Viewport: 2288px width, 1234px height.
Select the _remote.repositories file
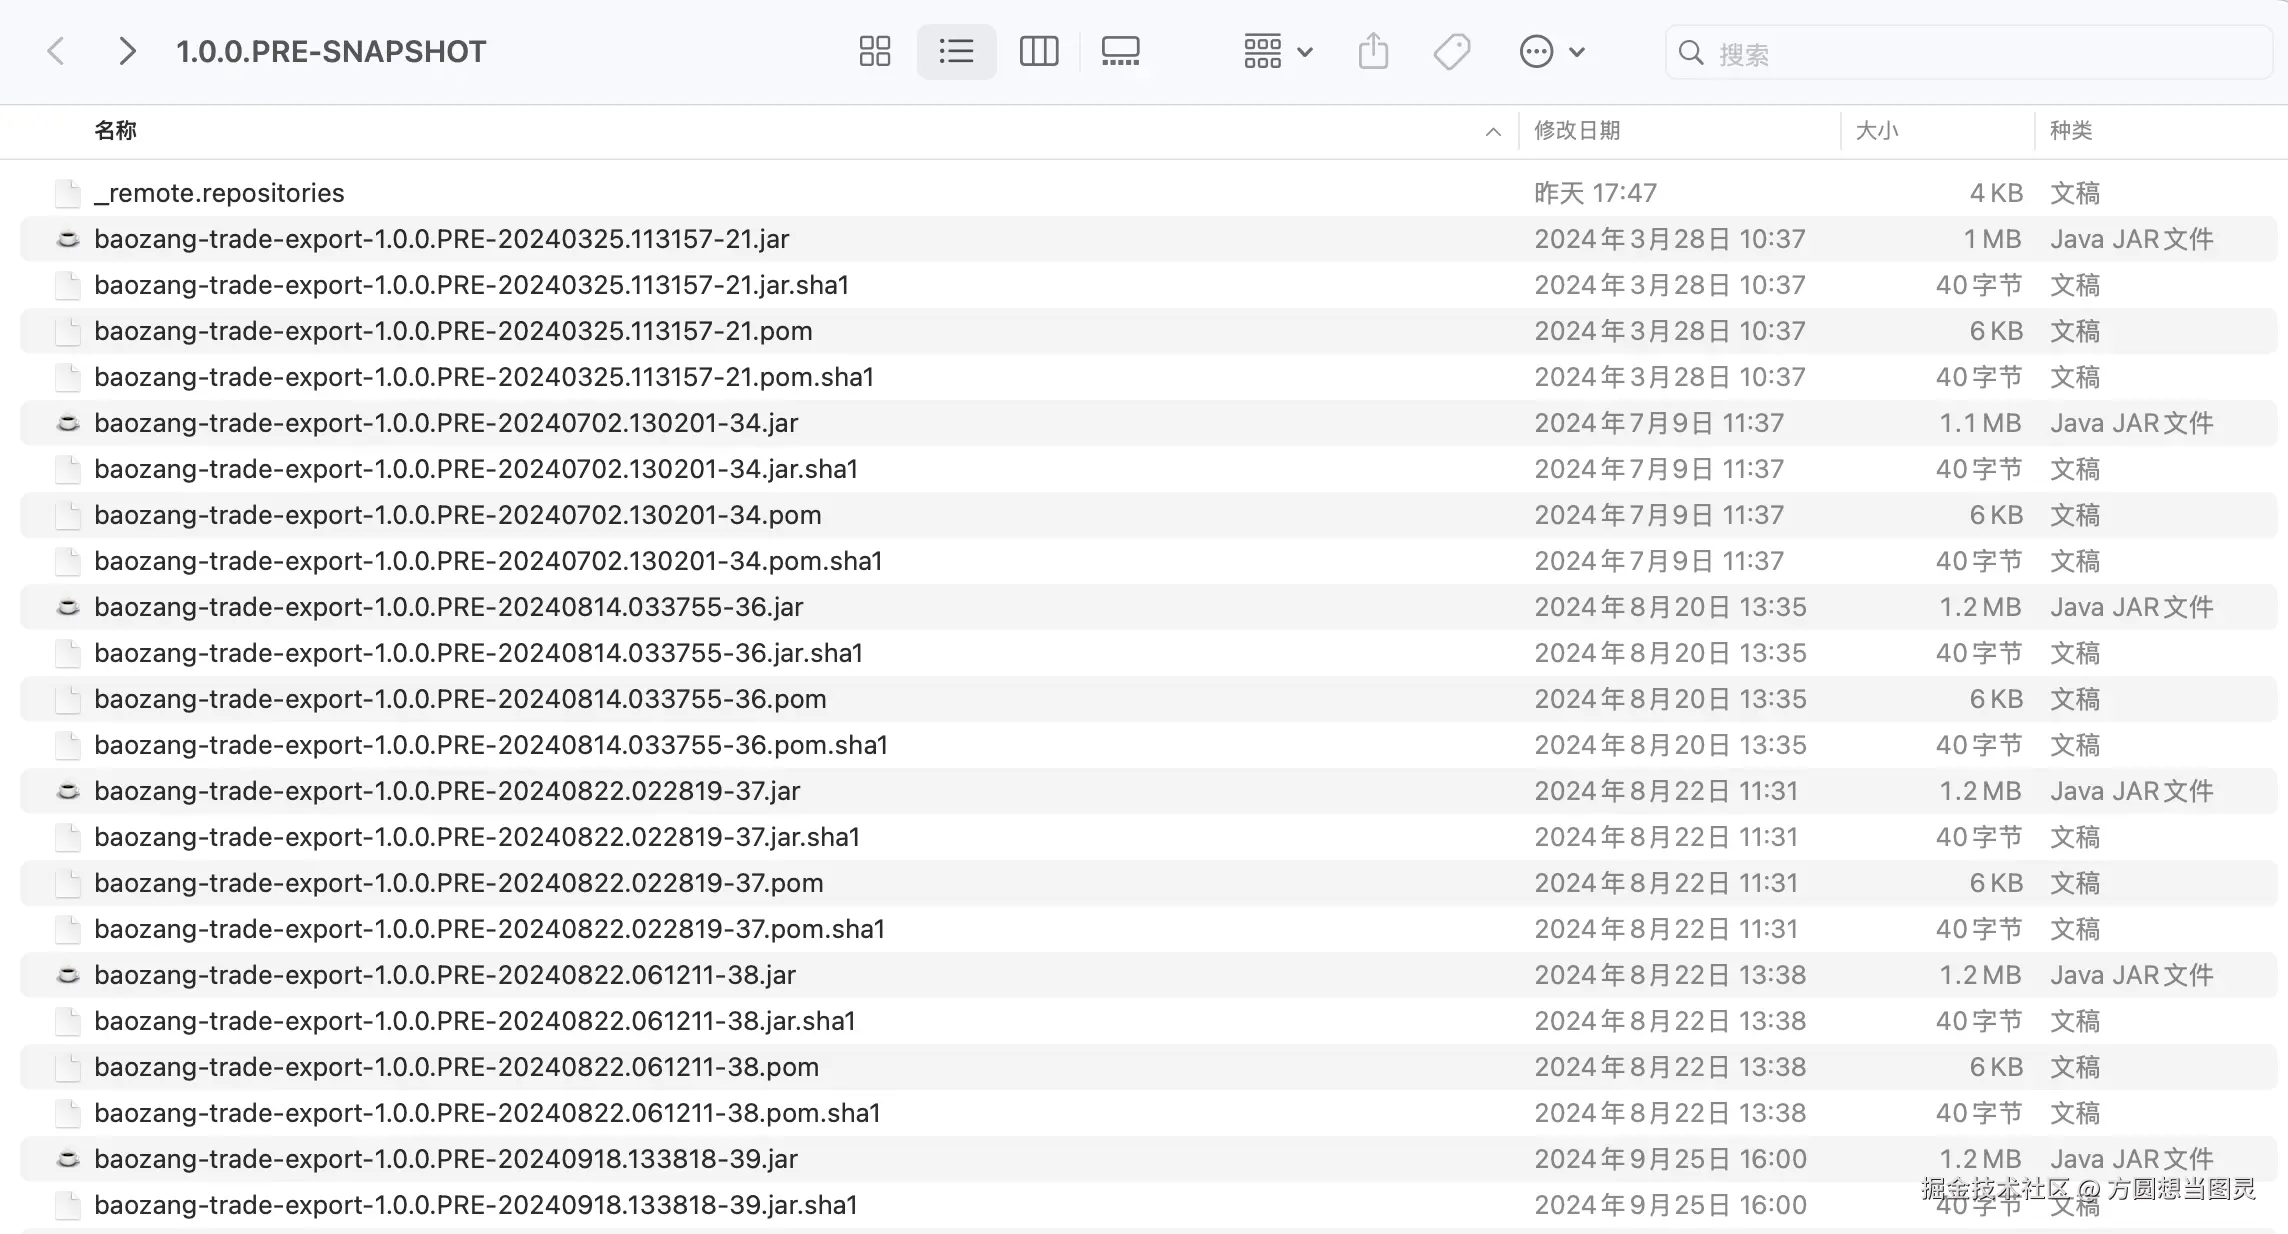pos(219,193)
